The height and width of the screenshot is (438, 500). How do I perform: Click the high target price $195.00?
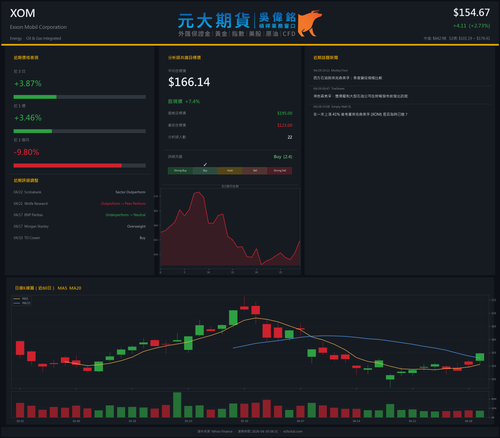point(285,113)
